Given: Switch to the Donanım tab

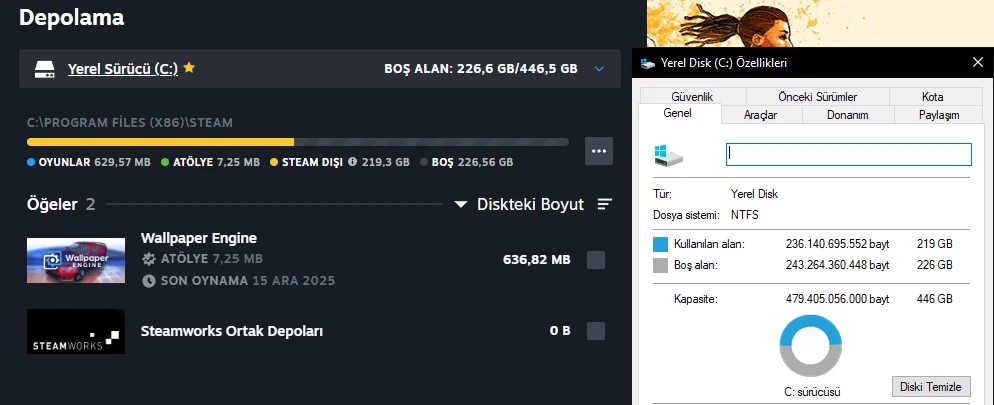Looking at the screenshot, I should tap(848, 115).
